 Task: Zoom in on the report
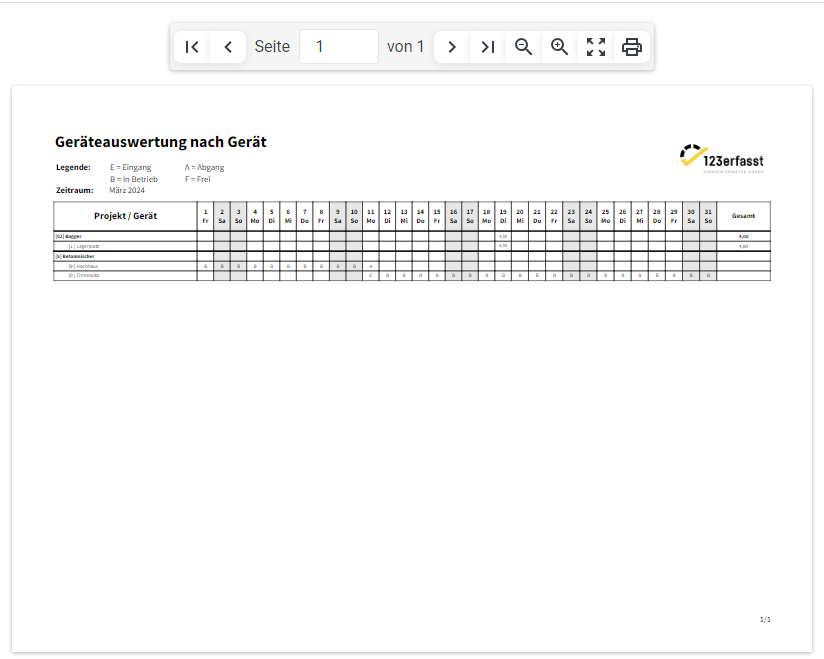559,47
